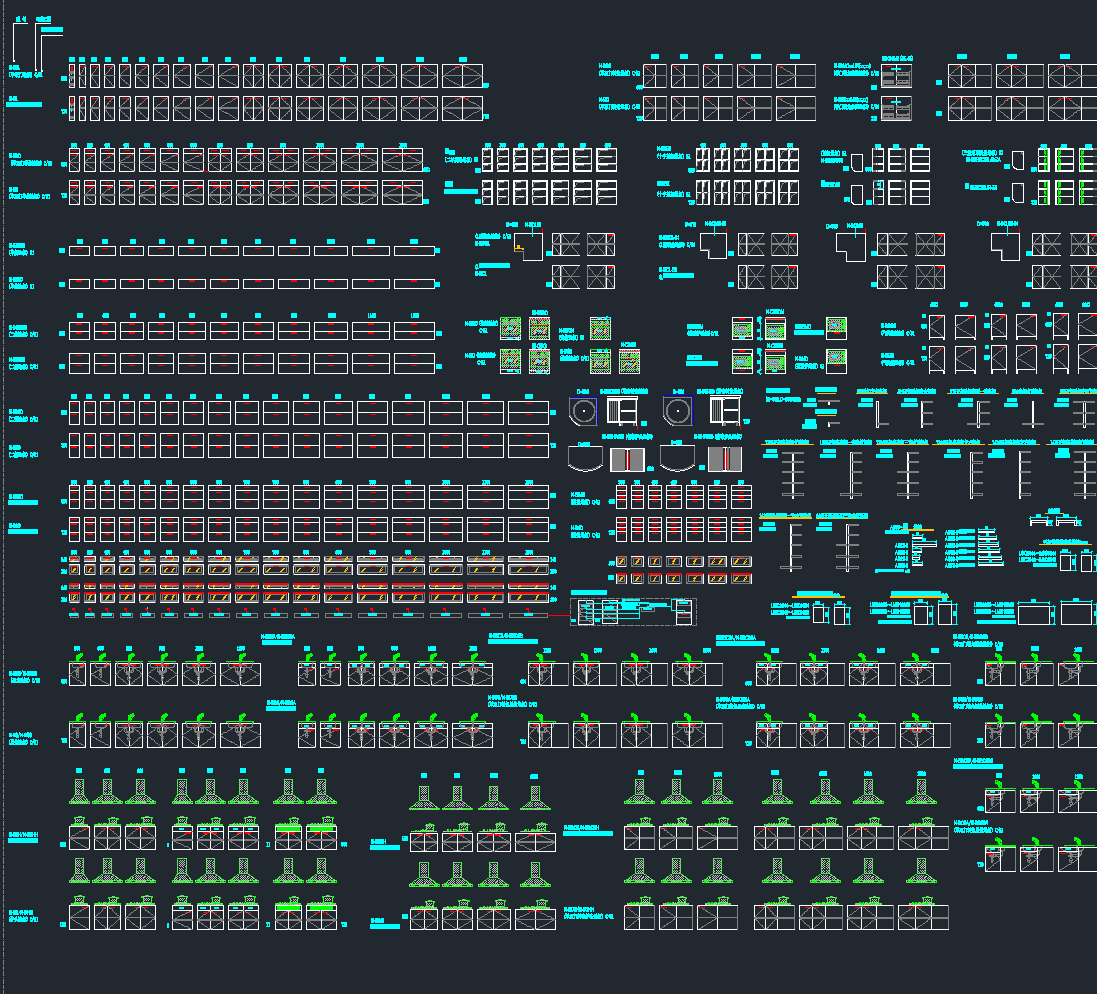Click the first long flat drawer in third block
The image size is (1097, 994).
(80, 251)
